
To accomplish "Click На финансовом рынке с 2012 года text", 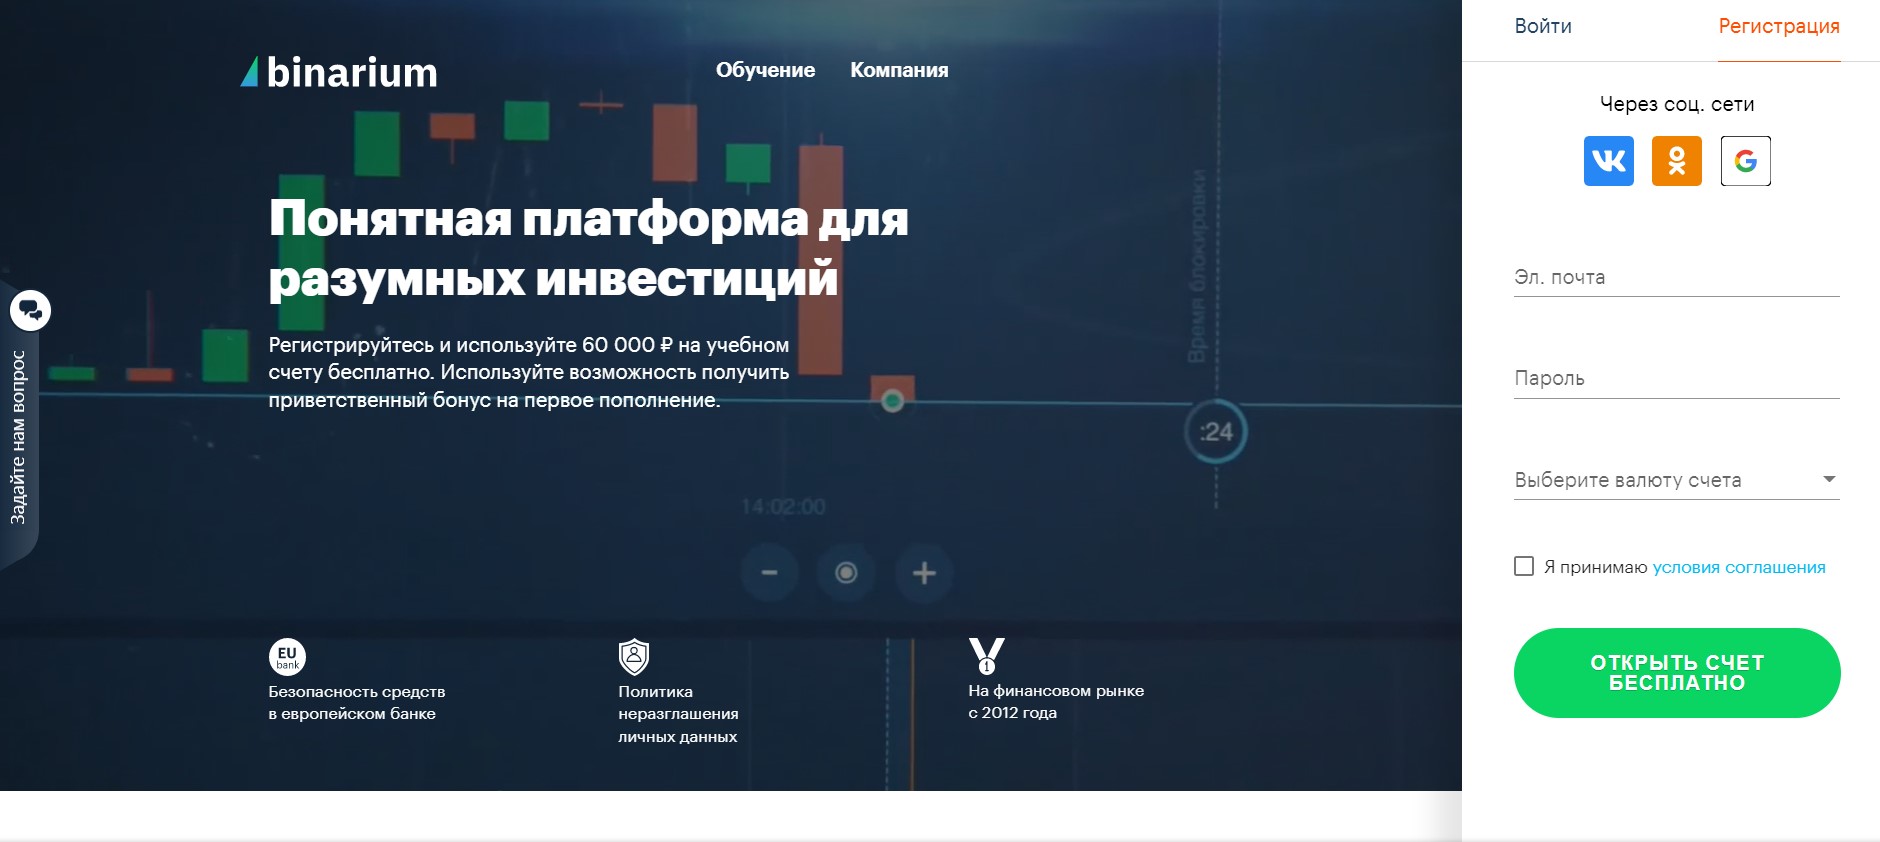I will tap(1056, 701).
